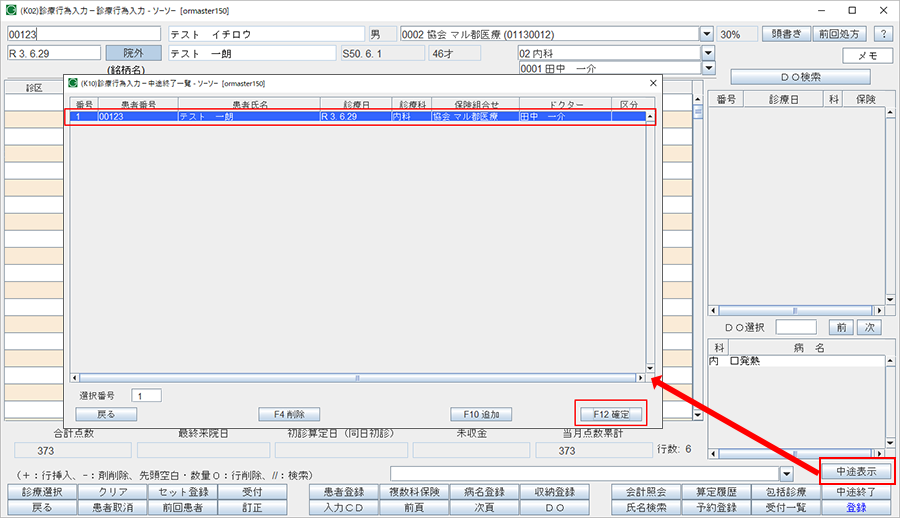The height and width of the screenshot is (518, 900).
Task: Click the ? help button
Action: (x=882, y=33)
